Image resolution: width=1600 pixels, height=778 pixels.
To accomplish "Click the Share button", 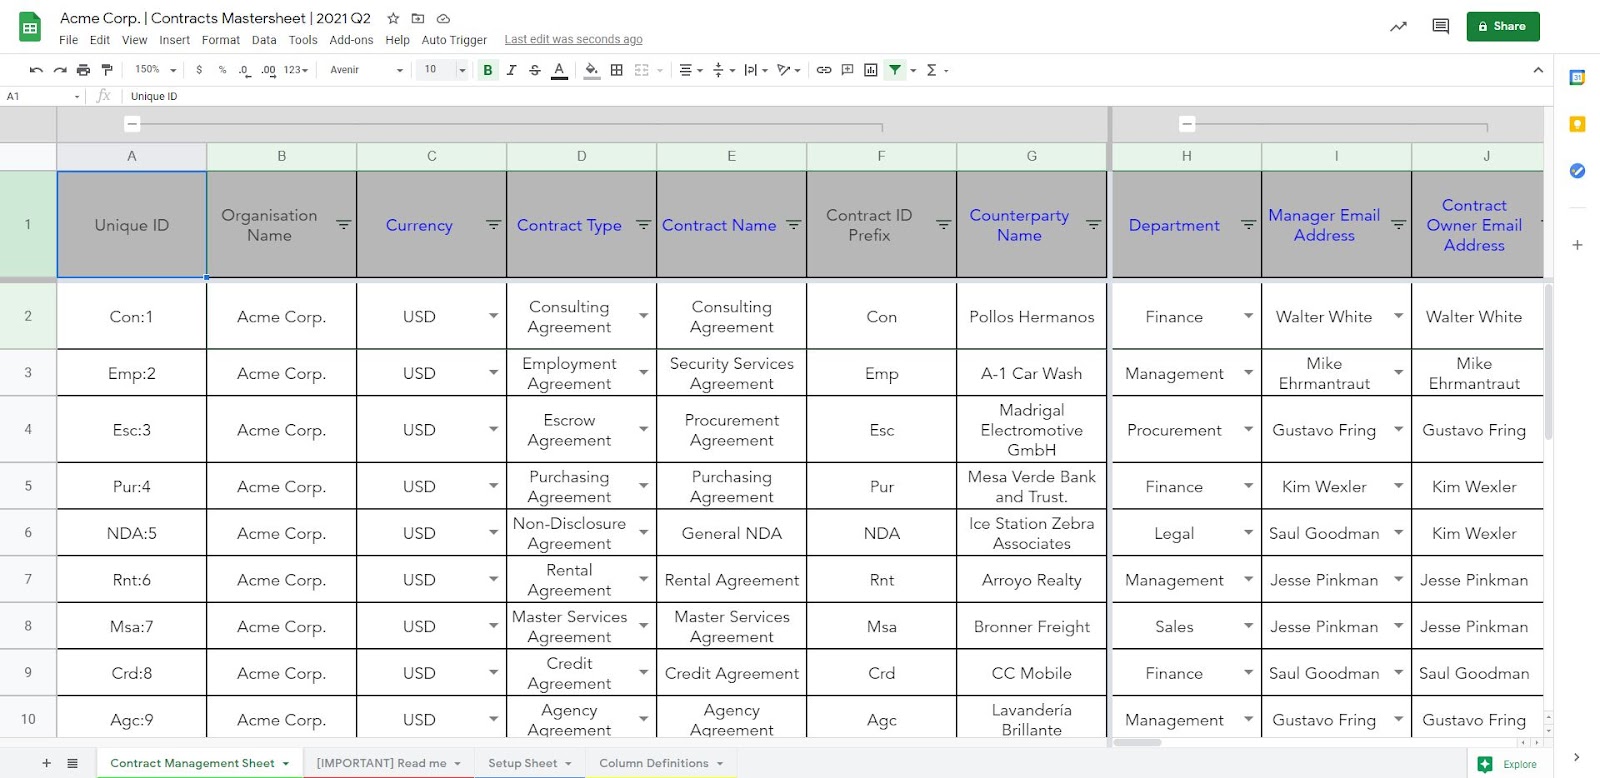I will 1503,26.
